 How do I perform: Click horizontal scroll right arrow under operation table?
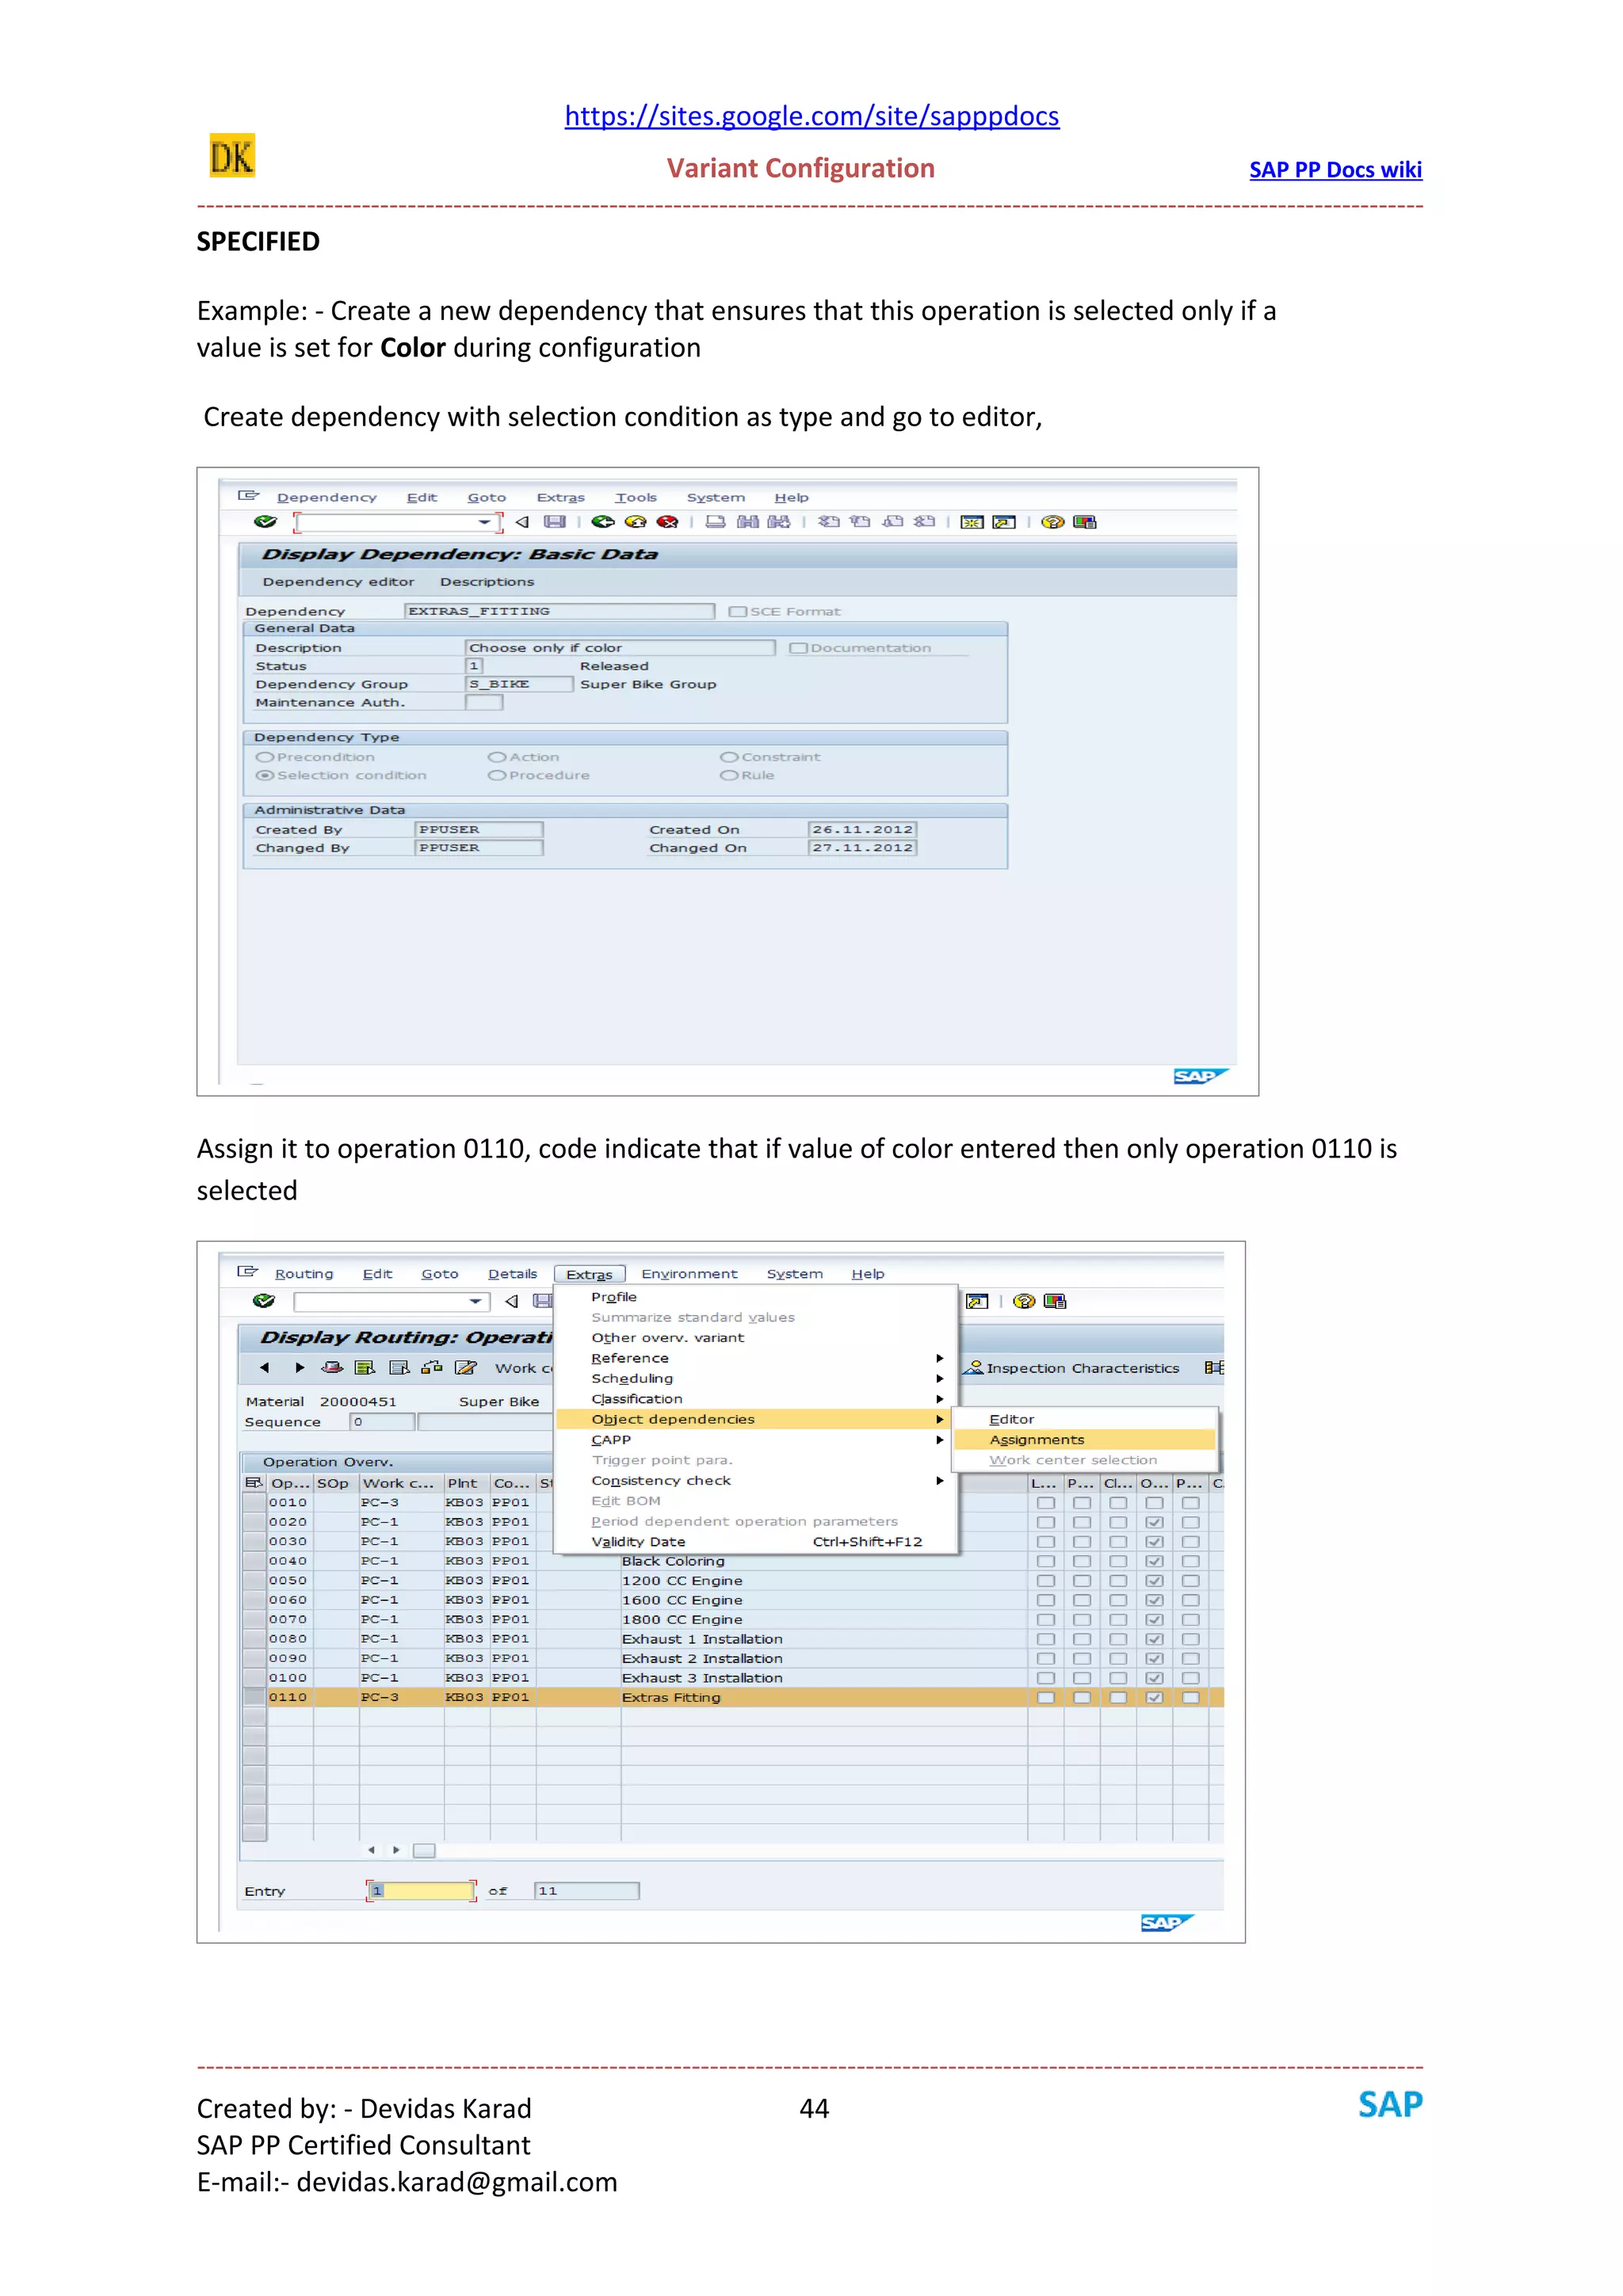397,1850
